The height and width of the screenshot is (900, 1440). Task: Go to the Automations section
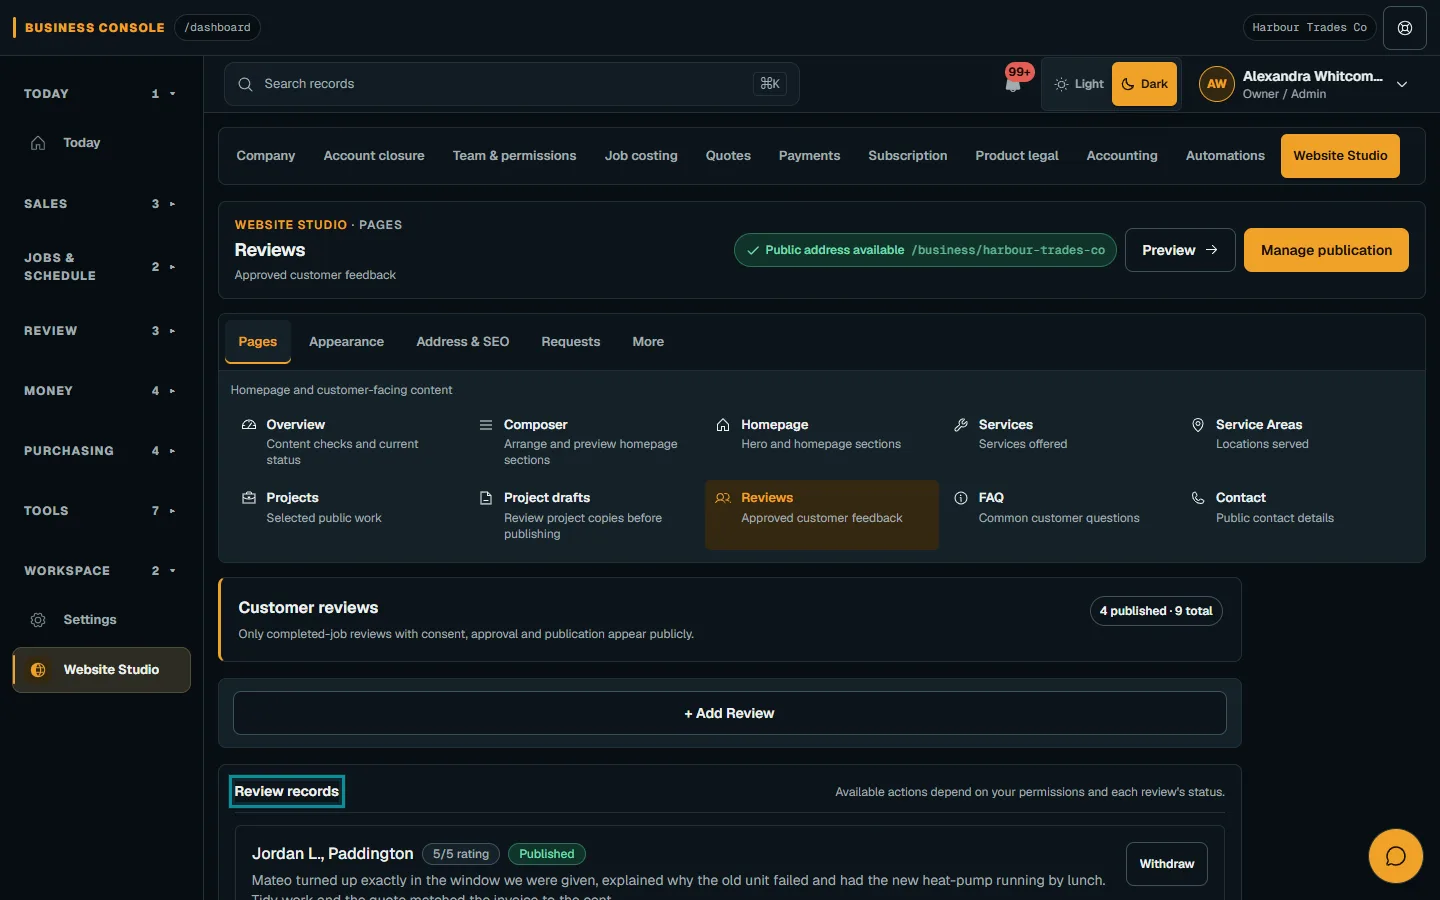pos(1225,156)
